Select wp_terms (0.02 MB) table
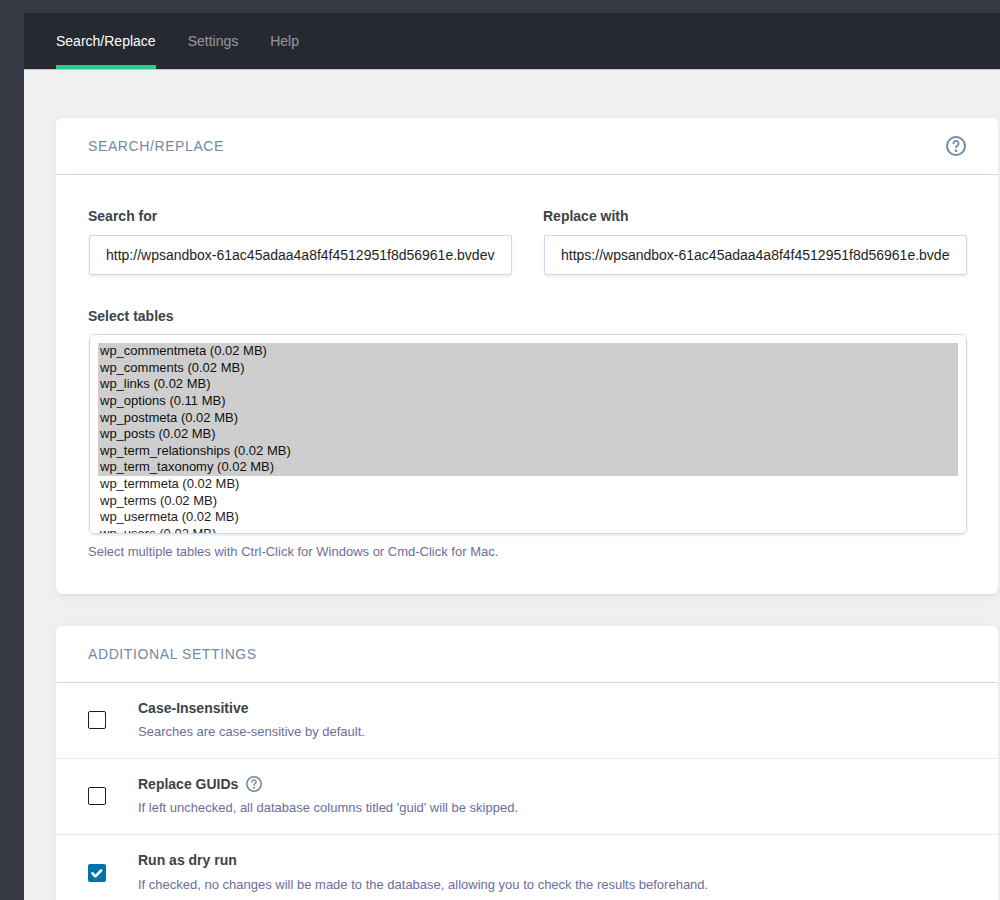 (528, 500)
